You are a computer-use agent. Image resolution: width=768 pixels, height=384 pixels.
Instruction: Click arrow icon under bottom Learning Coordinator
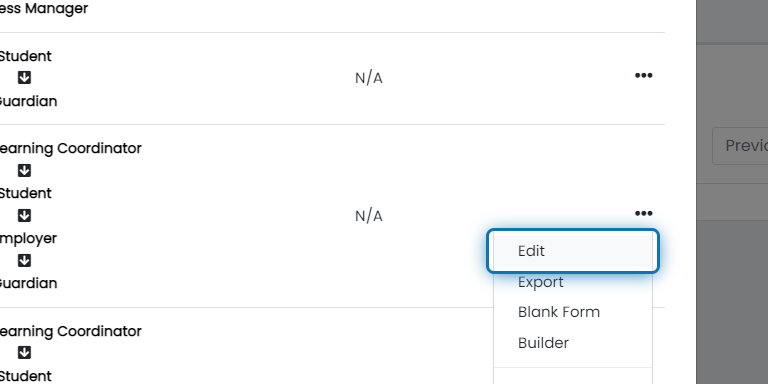tap(24, 353)
